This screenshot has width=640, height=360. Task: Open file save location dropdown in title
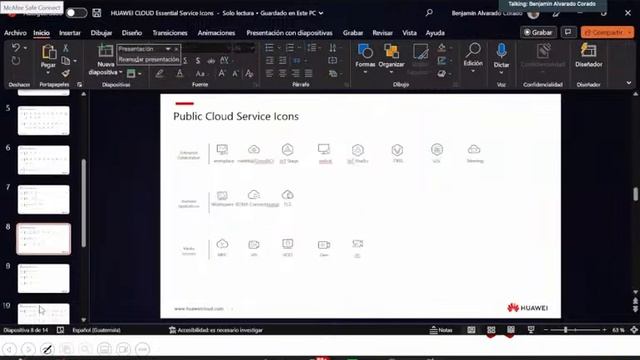tap(321, 13)
